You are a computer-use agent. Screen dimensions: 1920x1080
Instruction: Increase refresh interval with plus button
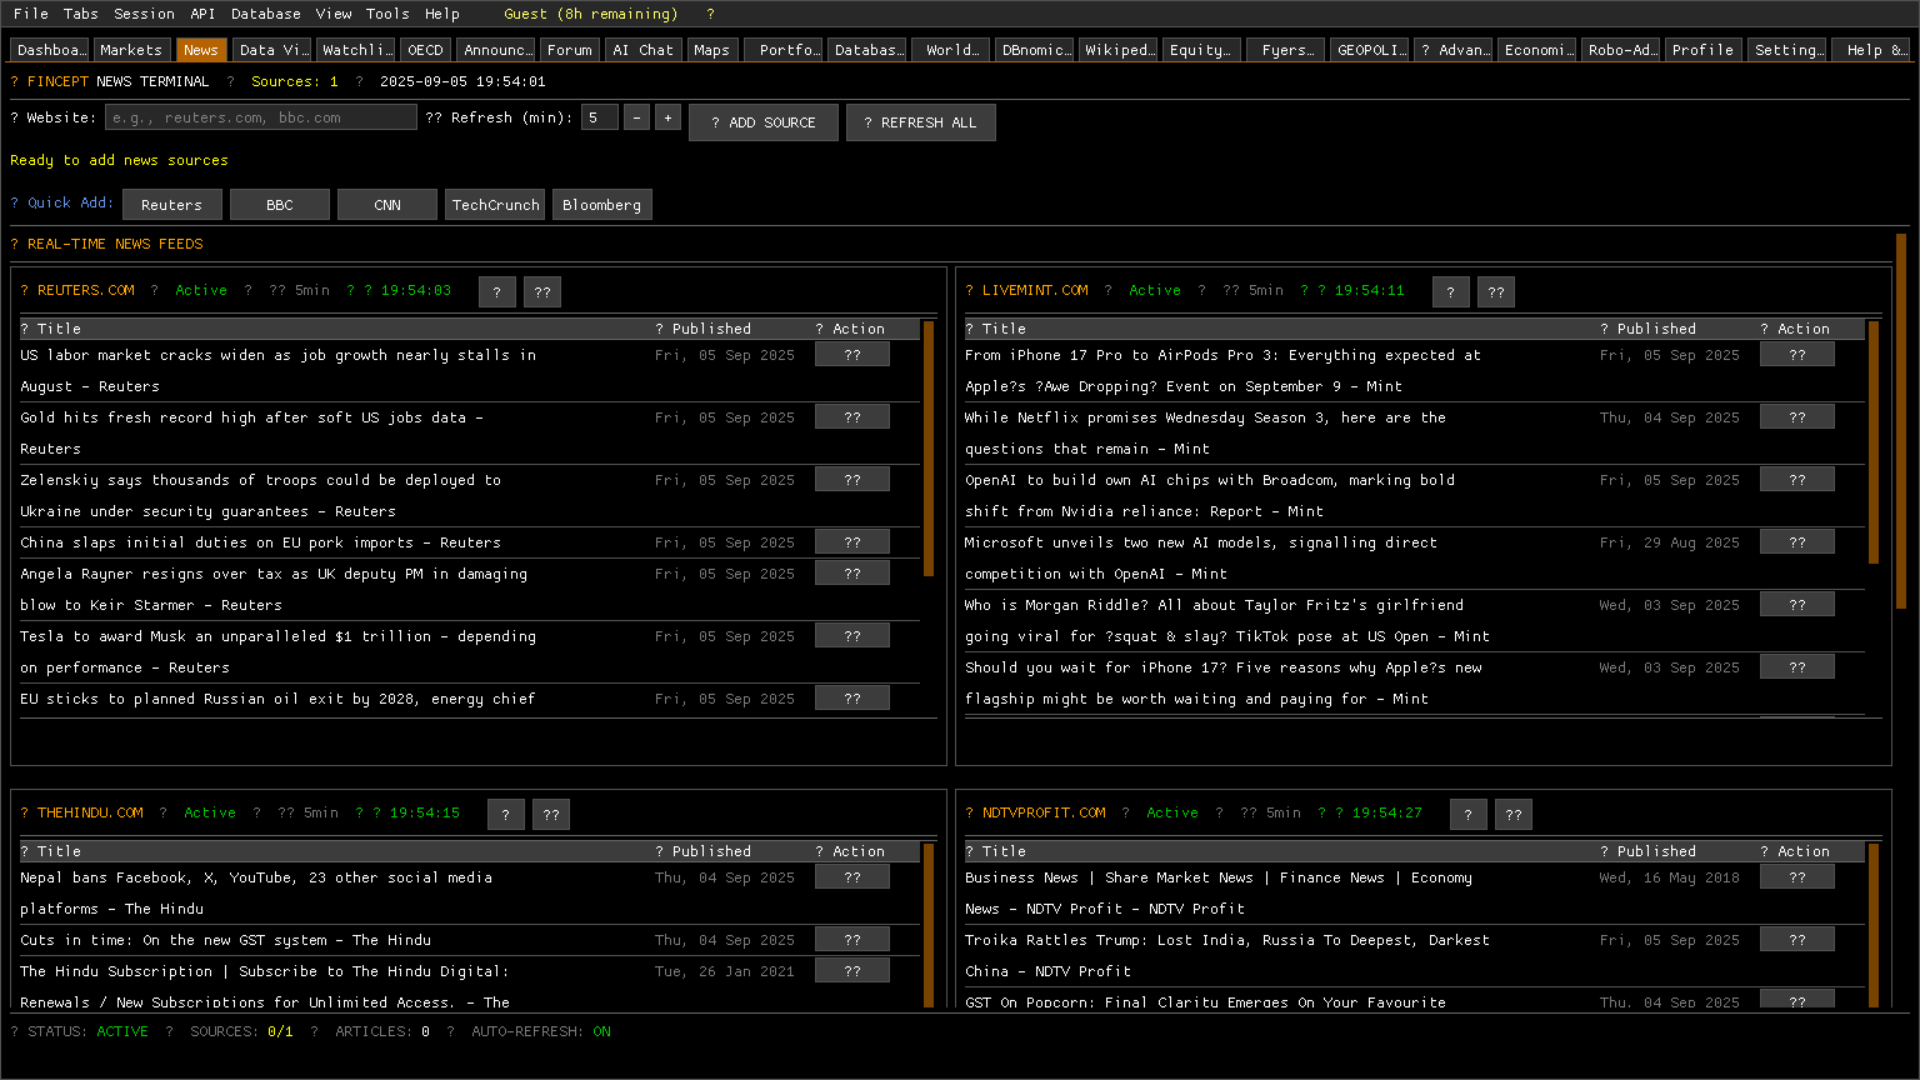pyautogui.click(x=668, y=118)
